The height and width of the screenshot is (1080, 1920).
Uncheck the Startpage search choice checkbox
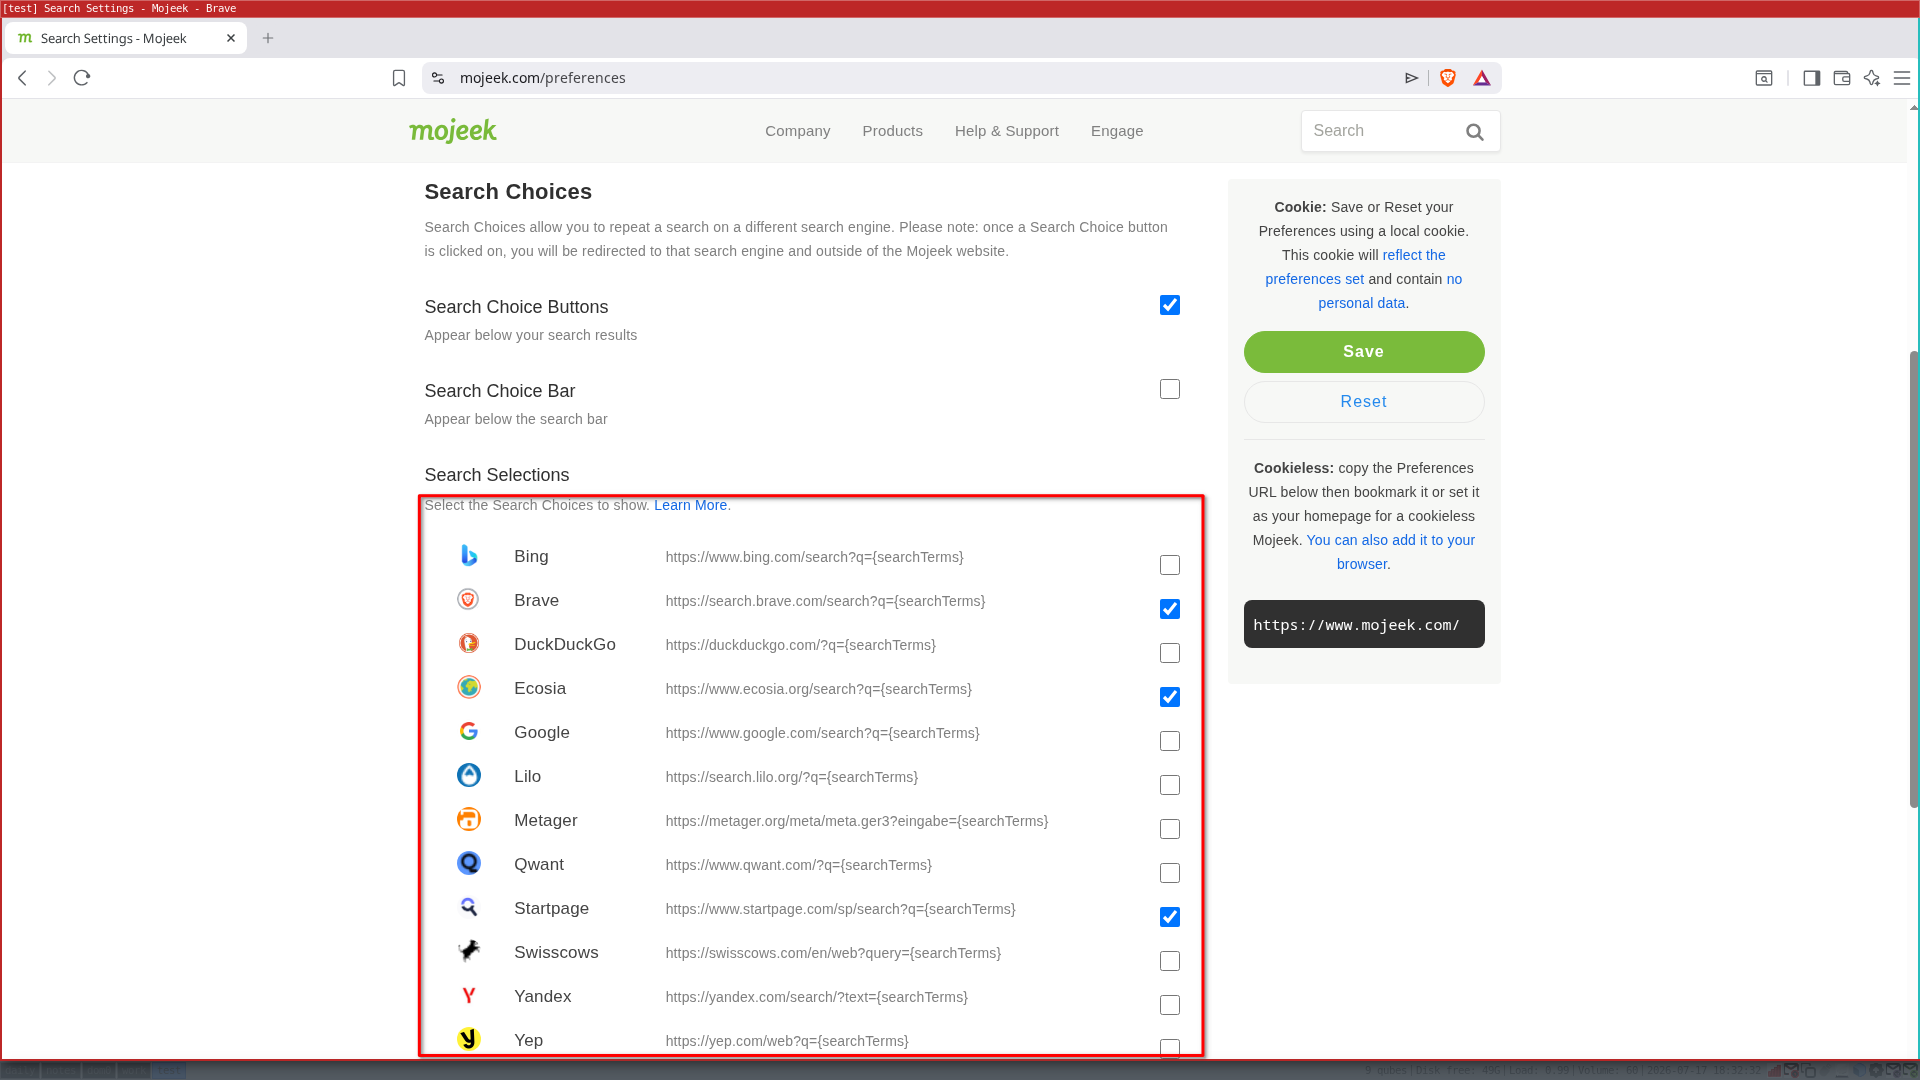[1170, 917]
